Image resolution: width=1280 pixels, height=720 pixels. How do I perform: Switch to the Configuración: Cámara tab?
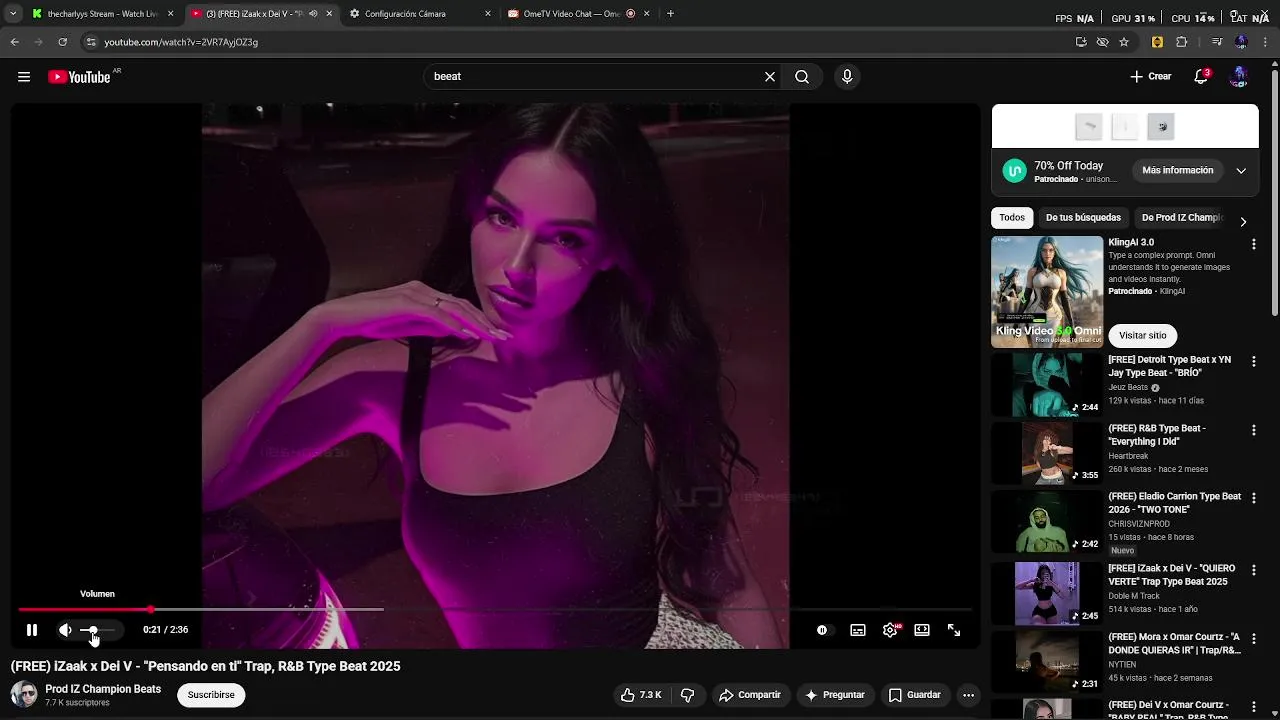click(x=420, y=14)
